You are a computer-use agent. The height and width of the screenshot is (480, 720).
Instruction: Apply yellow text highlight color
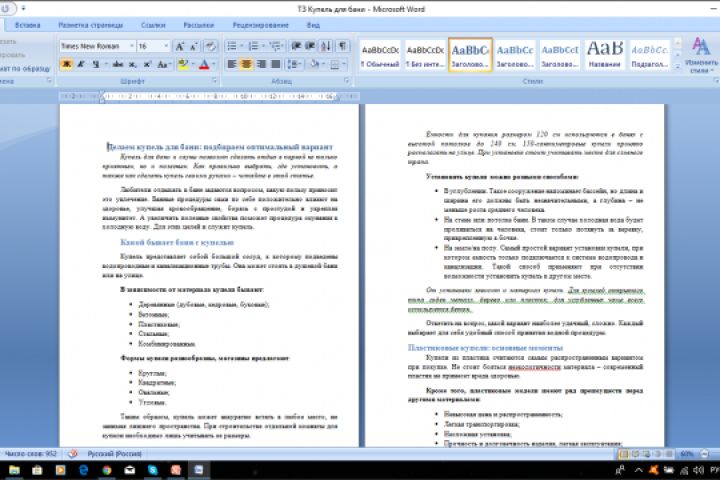coord(183,64)
